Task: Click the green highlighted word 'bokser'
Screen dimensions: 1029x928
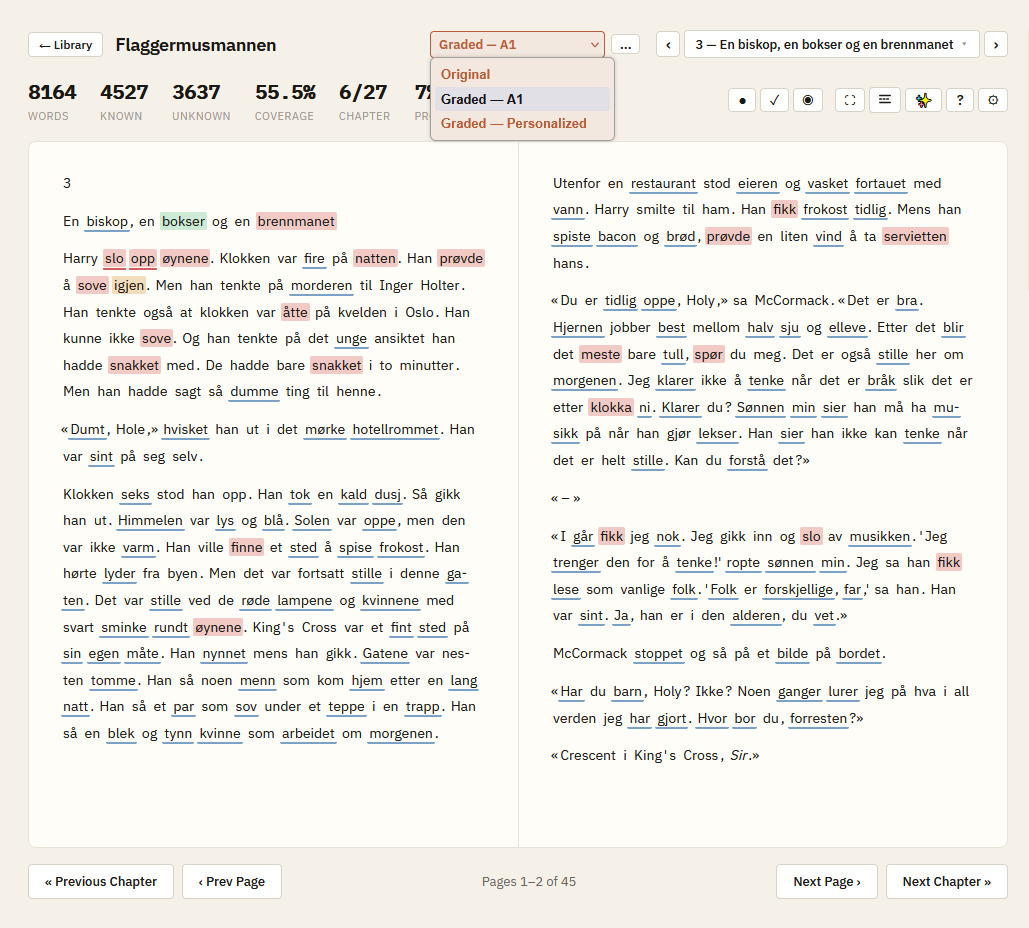Action: 184,221
